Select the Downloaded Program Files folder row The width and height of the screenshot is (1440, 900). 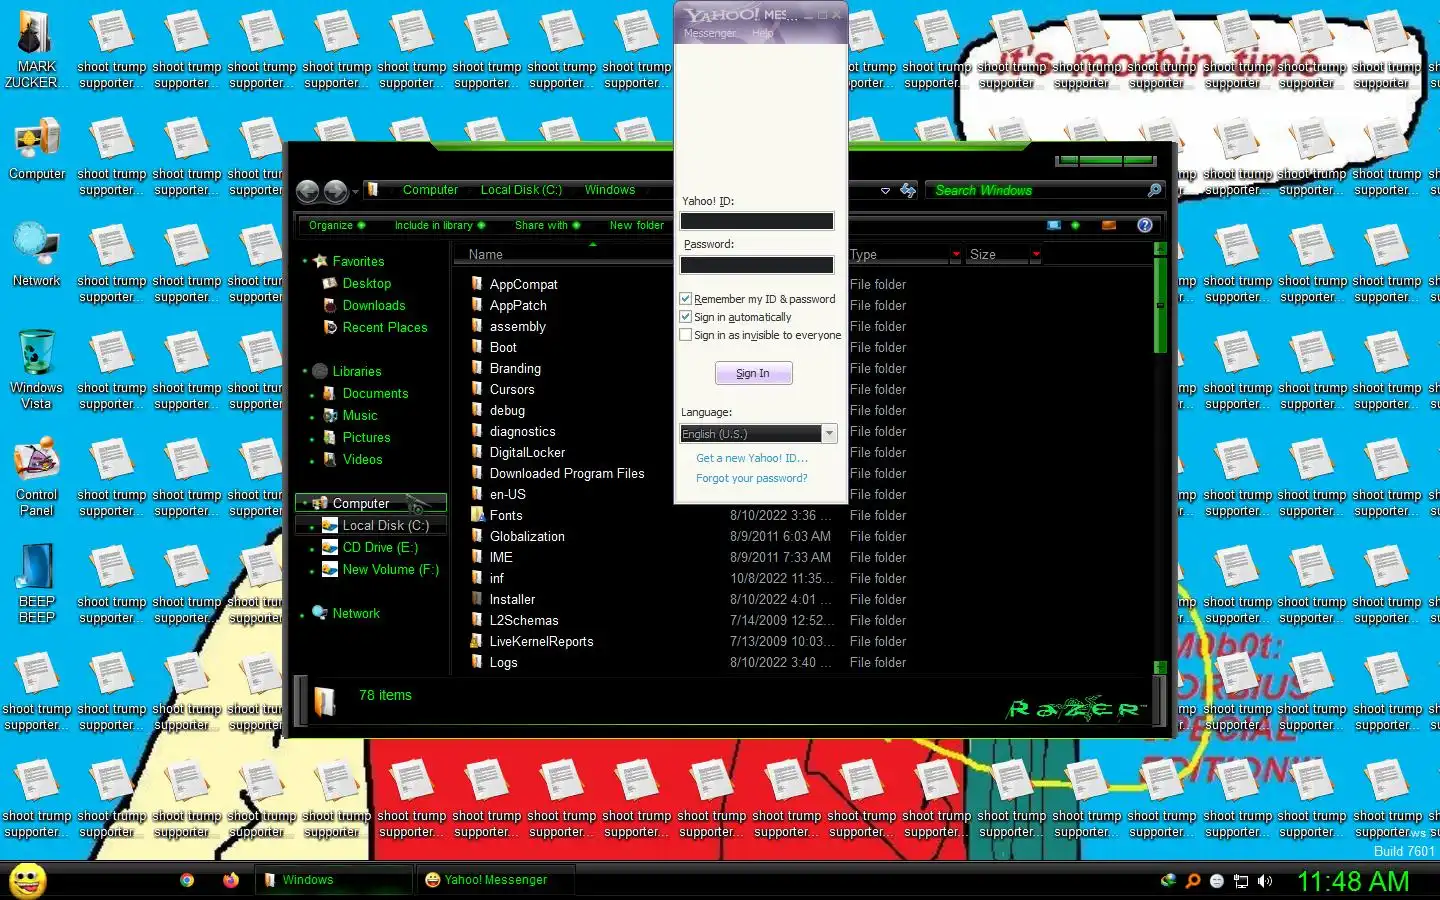point(567,473)
